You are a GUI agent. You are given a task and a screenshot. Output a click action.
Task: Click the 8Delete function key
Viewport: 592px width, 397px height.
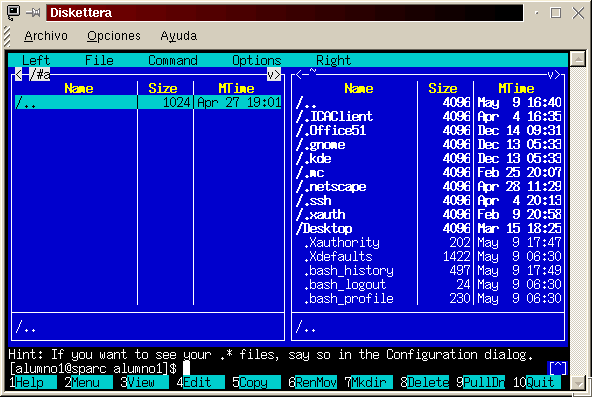(x=424, y=382)
